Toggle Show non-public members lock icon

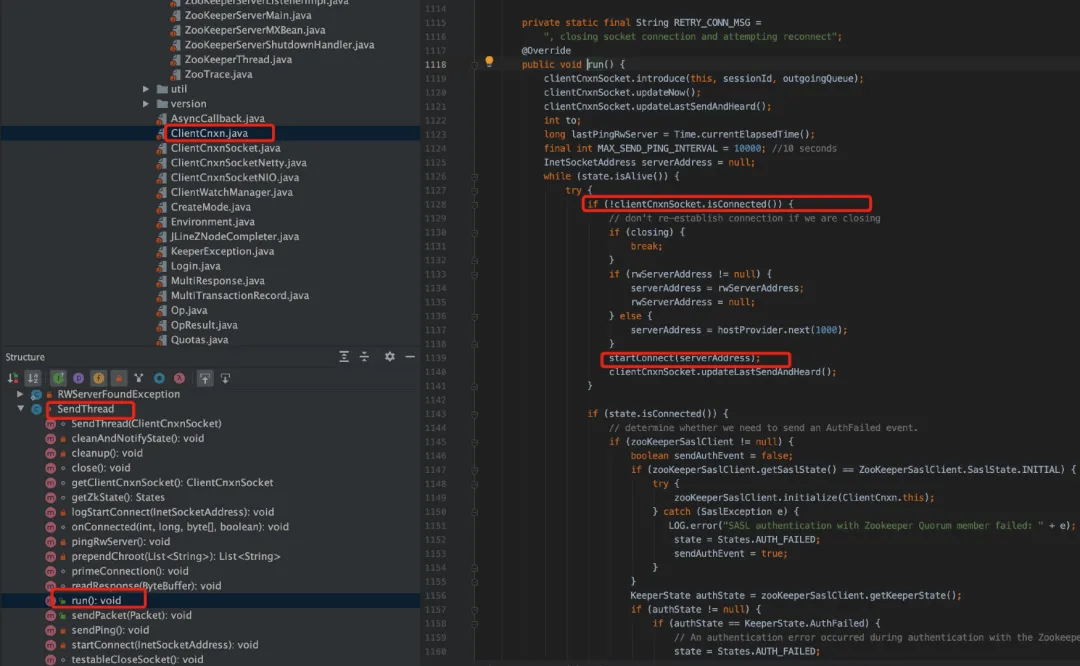(x=118, y=378)
